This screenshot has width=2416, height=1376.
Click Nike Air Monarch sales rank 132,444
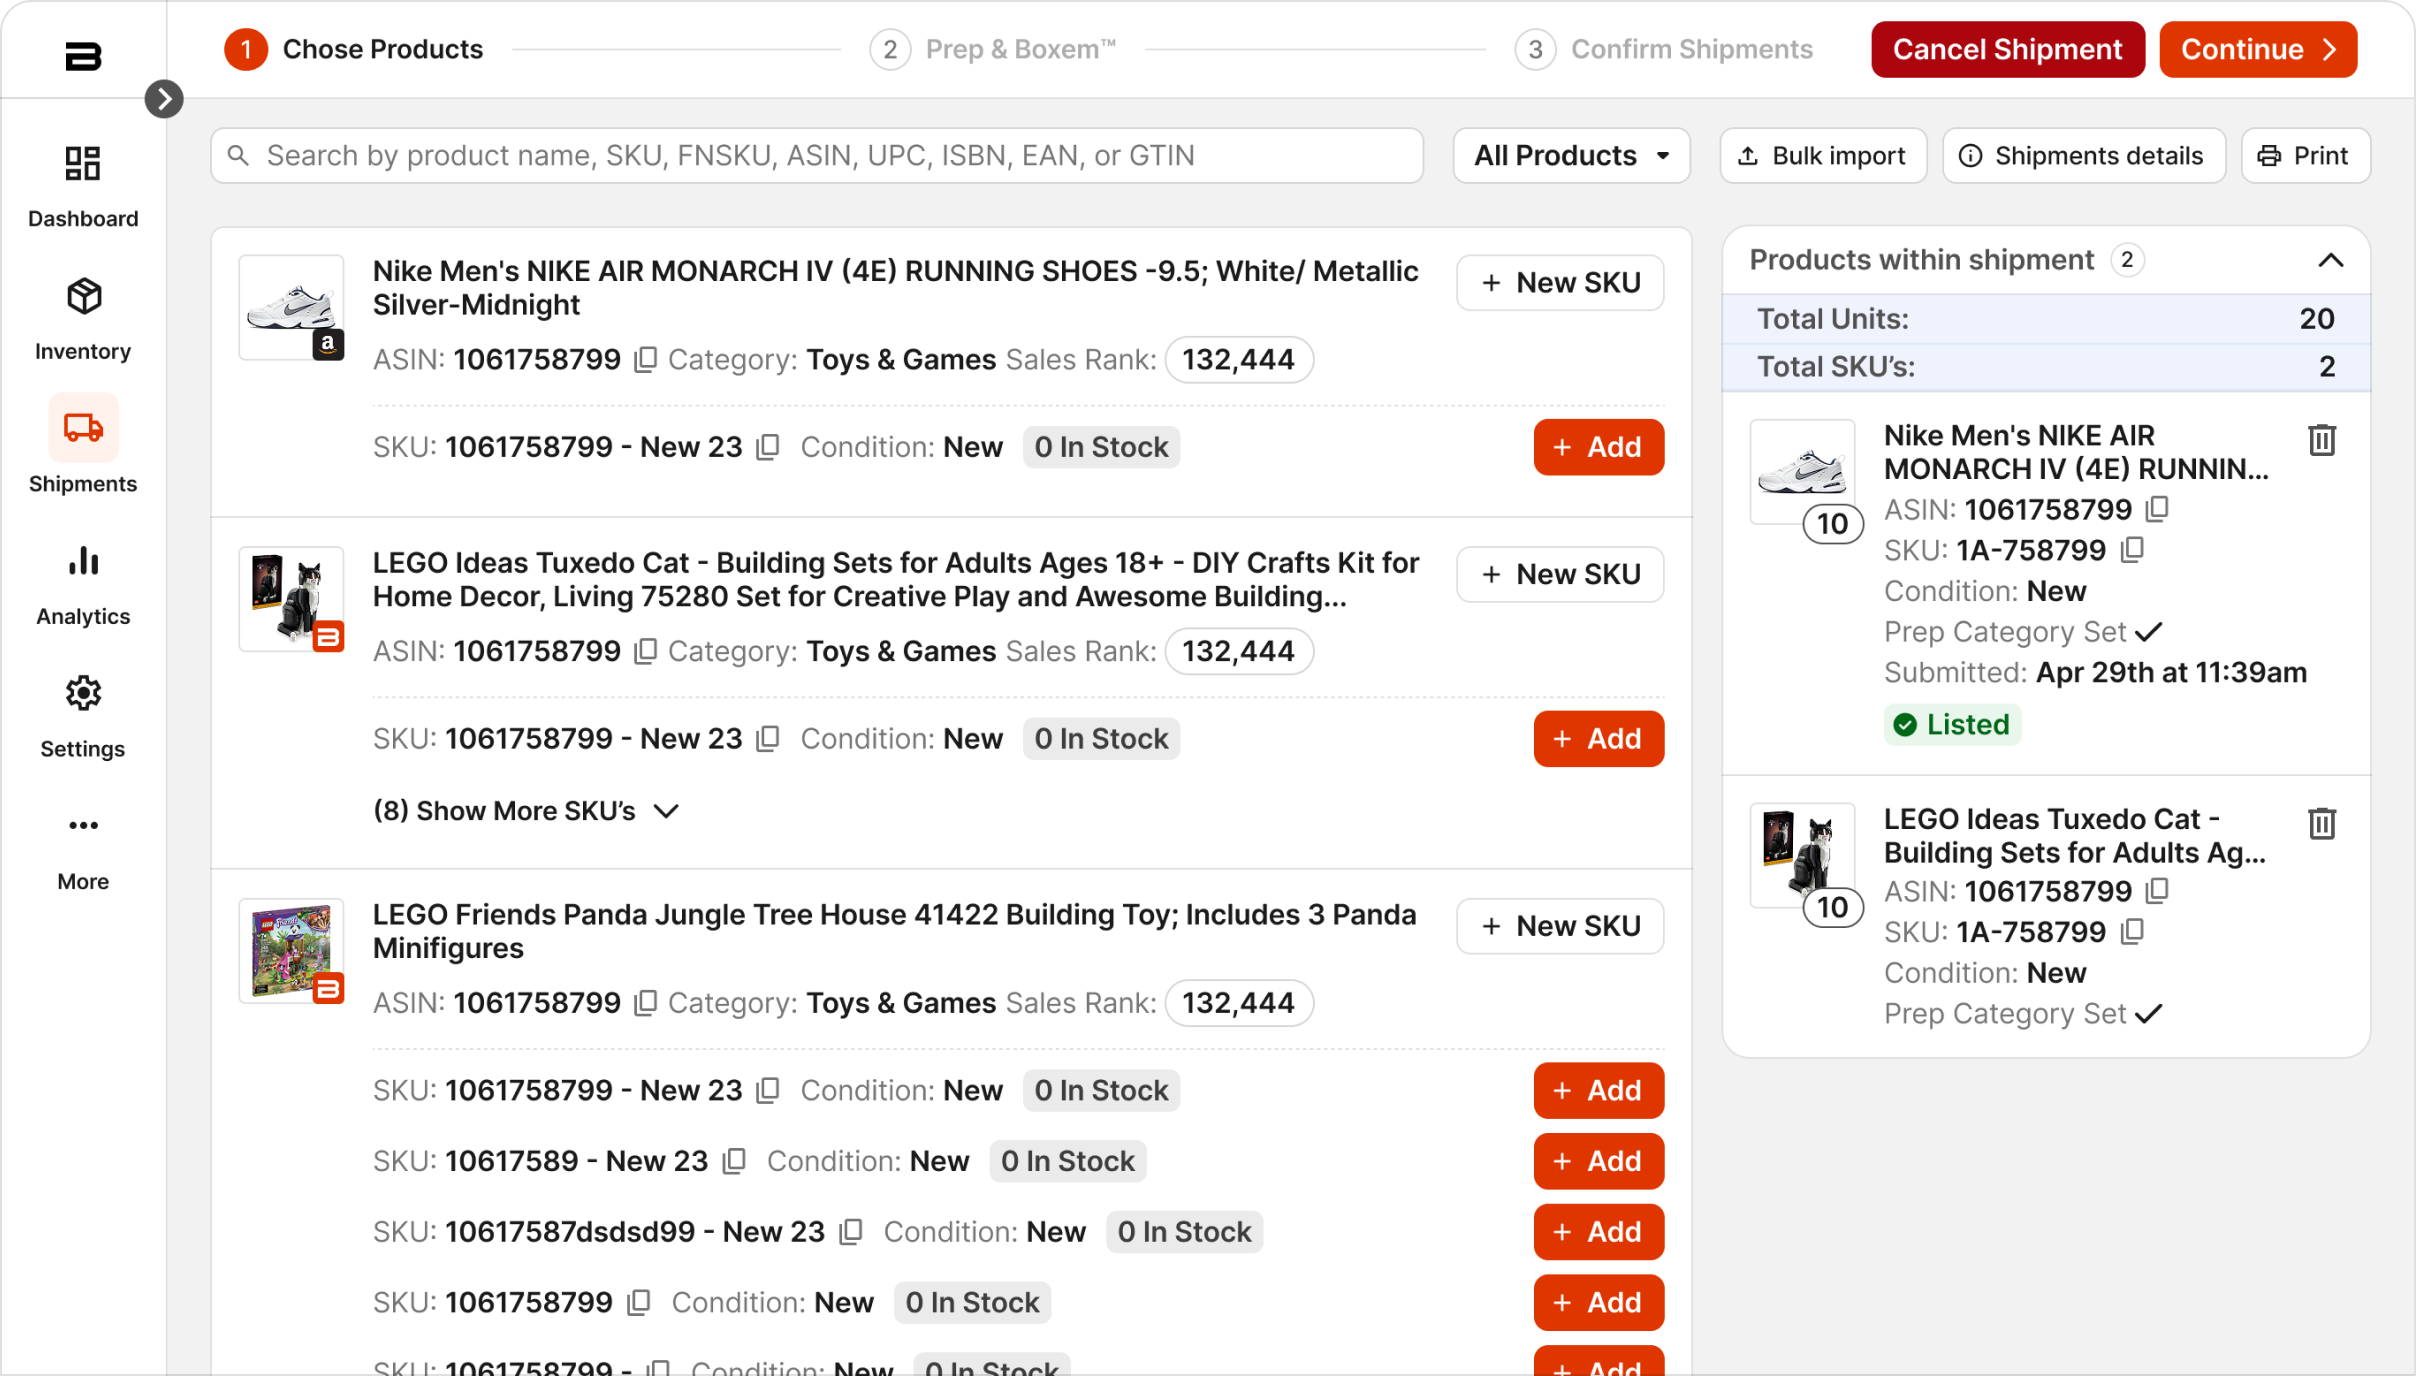coord(1239,360)
